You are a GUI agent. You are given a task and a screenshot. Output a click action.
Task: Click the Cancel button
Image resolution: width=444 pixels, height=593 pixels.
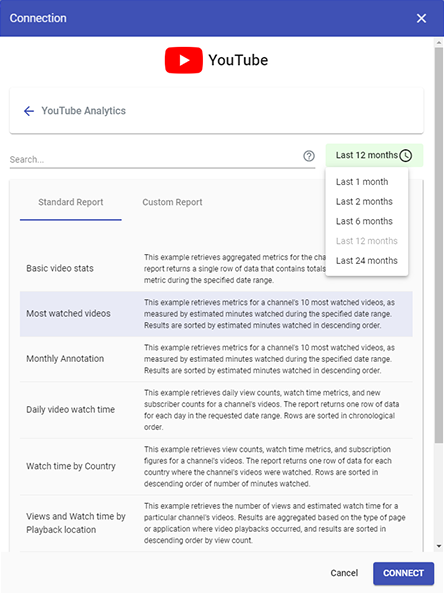(x=344, y=573)
